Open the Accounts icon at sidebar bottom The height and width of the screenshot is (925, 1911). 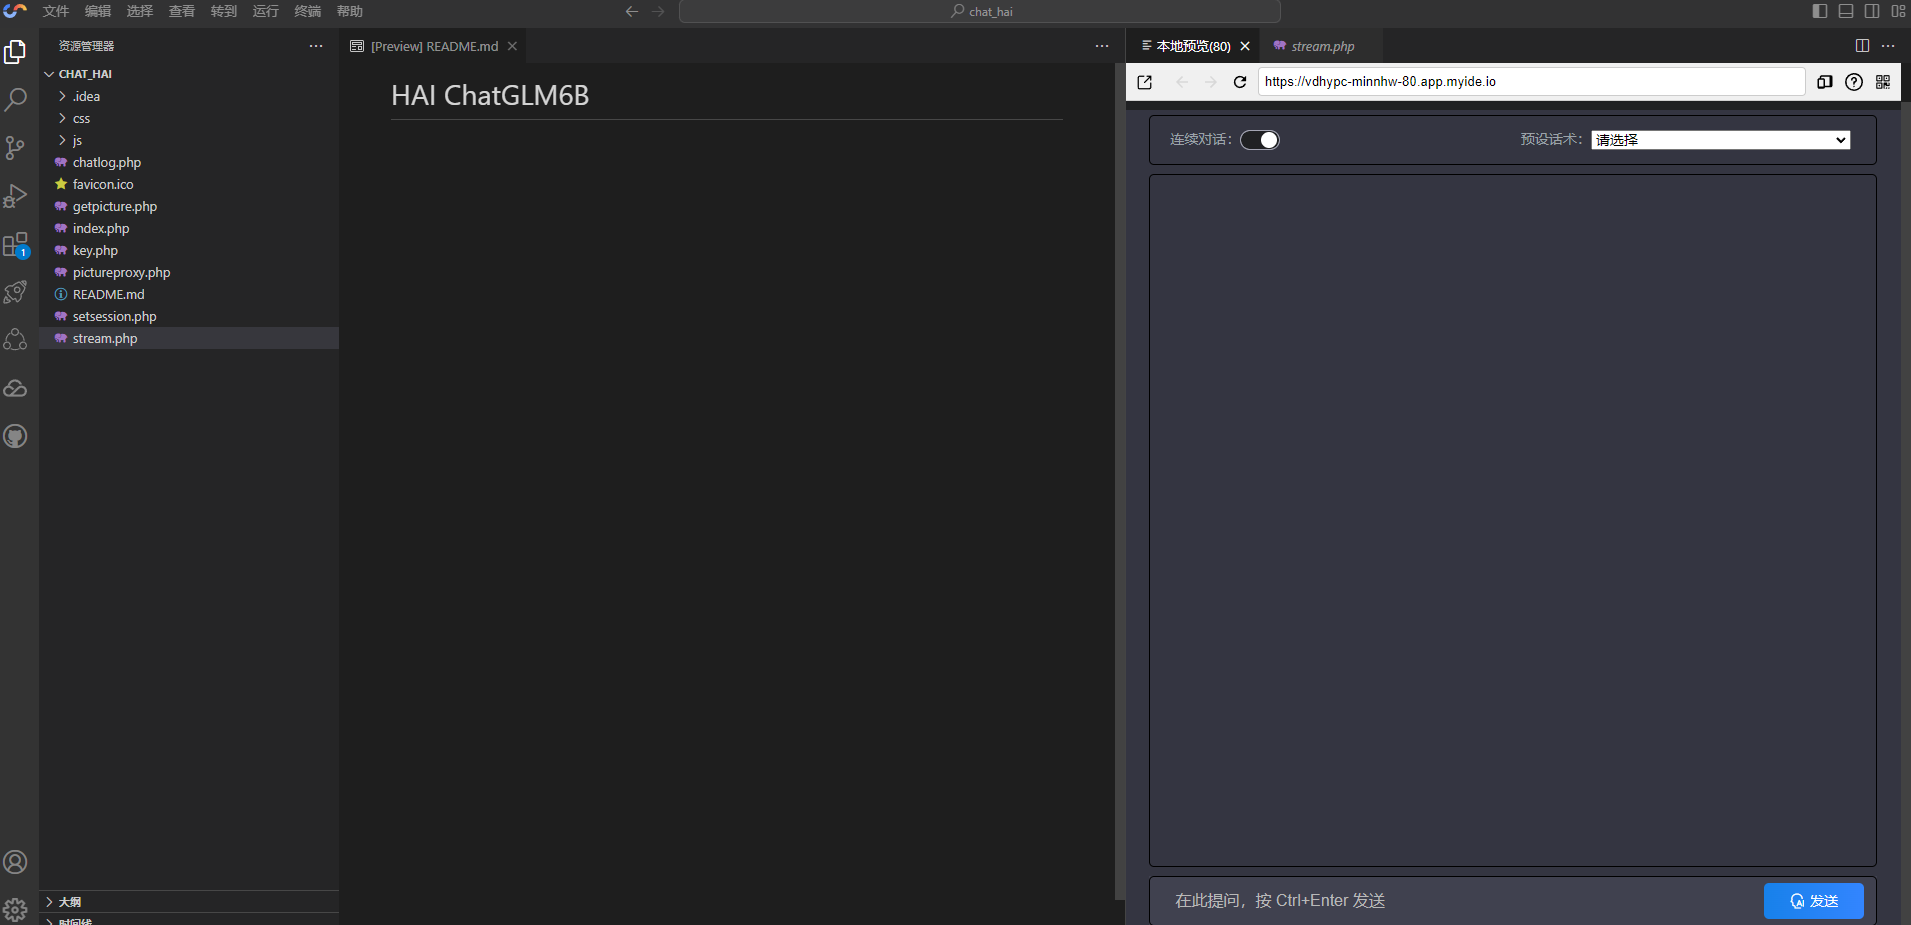pyautogui.click(x=15, y=862)
